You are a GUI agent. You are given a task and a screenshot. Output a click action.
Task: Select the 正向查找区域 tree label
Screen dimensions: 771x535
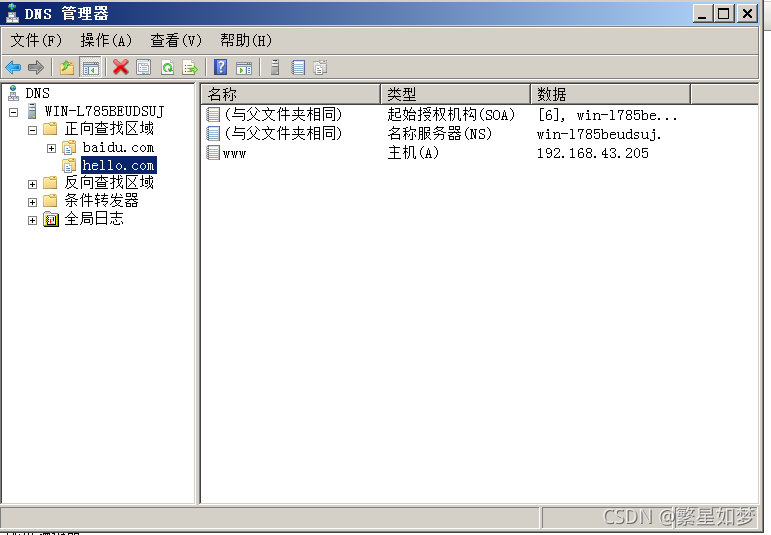pyautogui.click(x=109, y=129)
